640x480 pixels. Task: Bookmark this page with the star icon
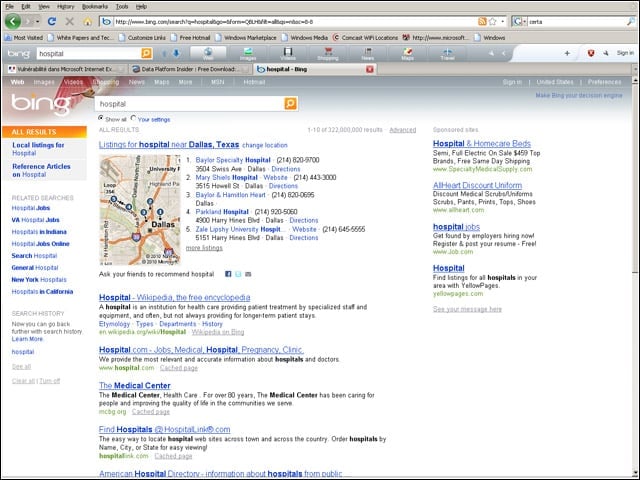493,21
